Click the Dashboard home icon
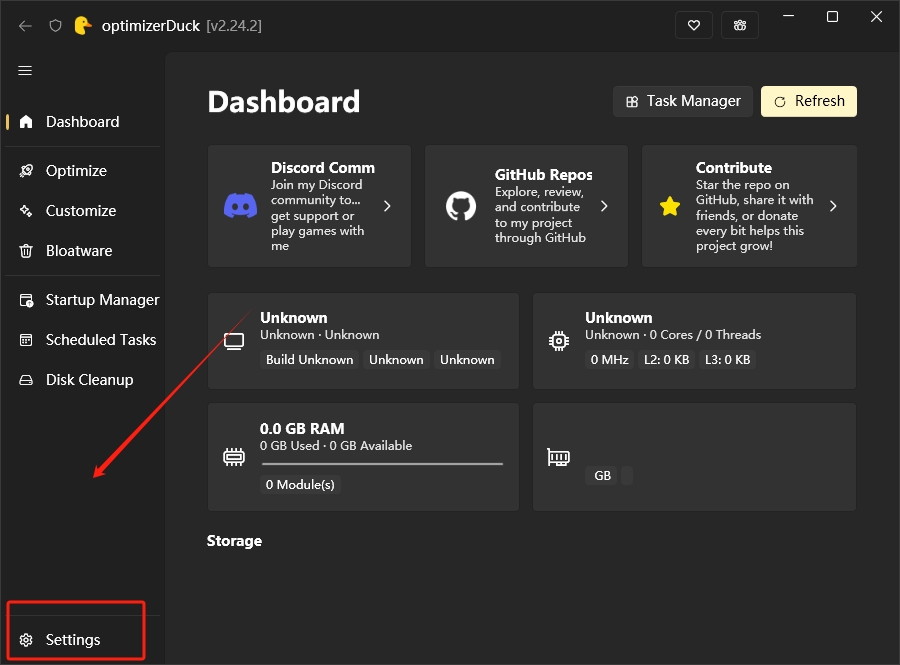This screenshot has height=665, width=900. coord(26,122)
